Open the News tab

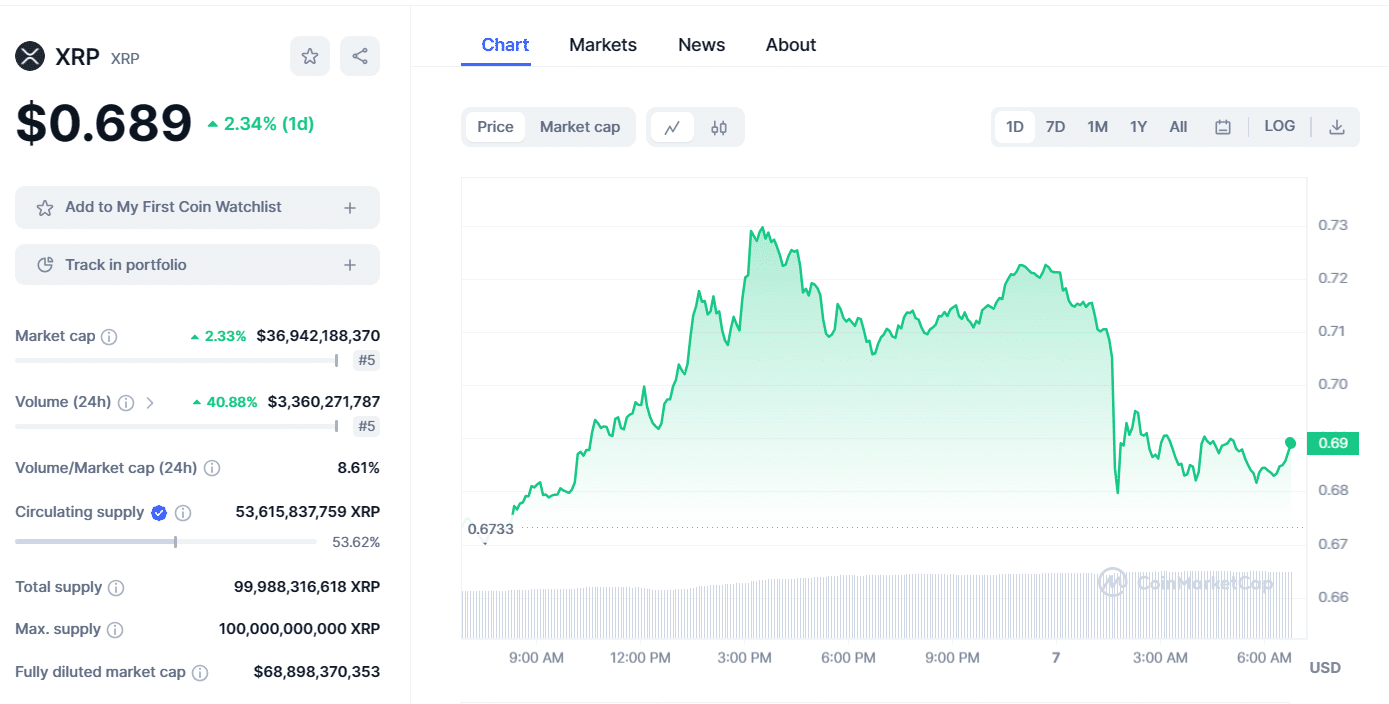pos(701,45)
